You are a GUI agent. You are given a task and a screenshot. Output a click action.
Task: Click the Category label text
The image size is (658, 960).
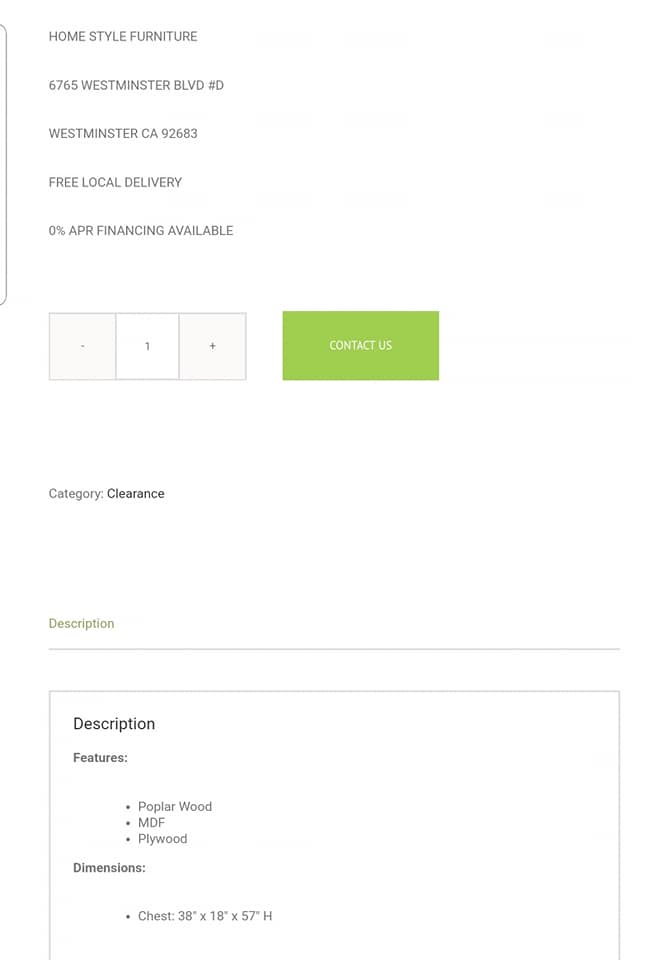(x=75, y=493)
